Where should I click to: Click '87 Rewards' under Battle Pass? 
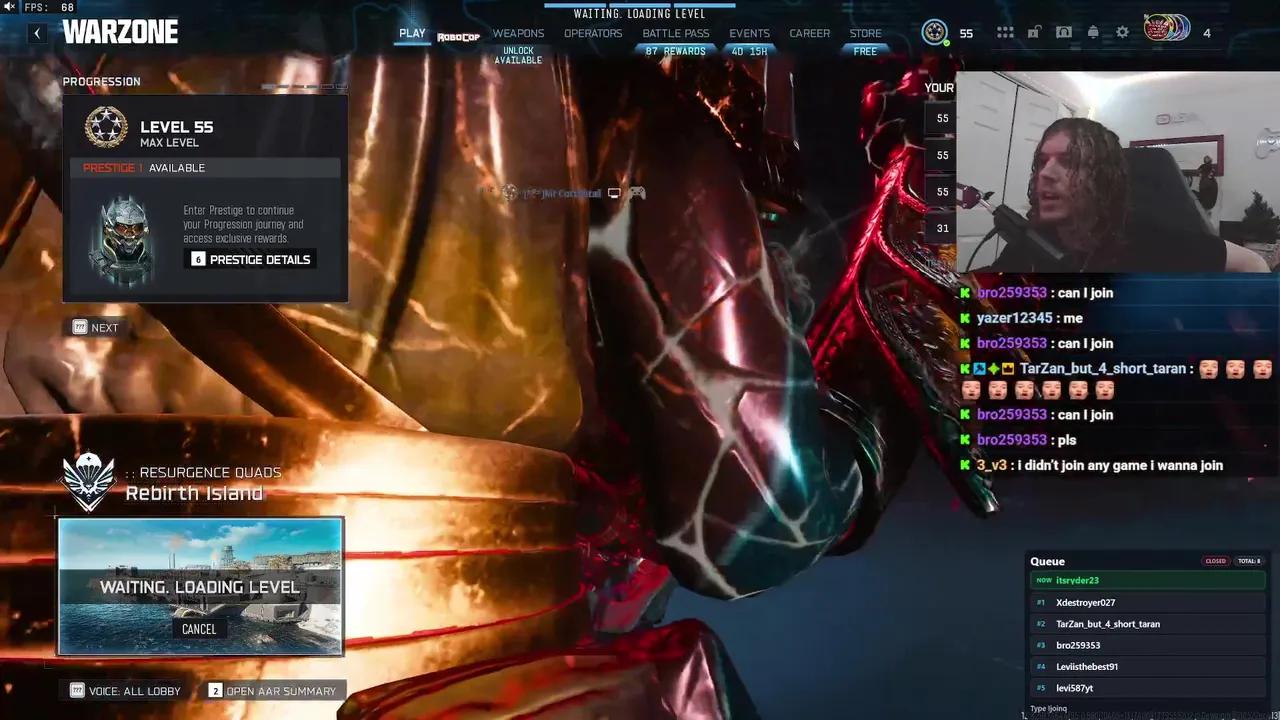click(x=676, y=51)
